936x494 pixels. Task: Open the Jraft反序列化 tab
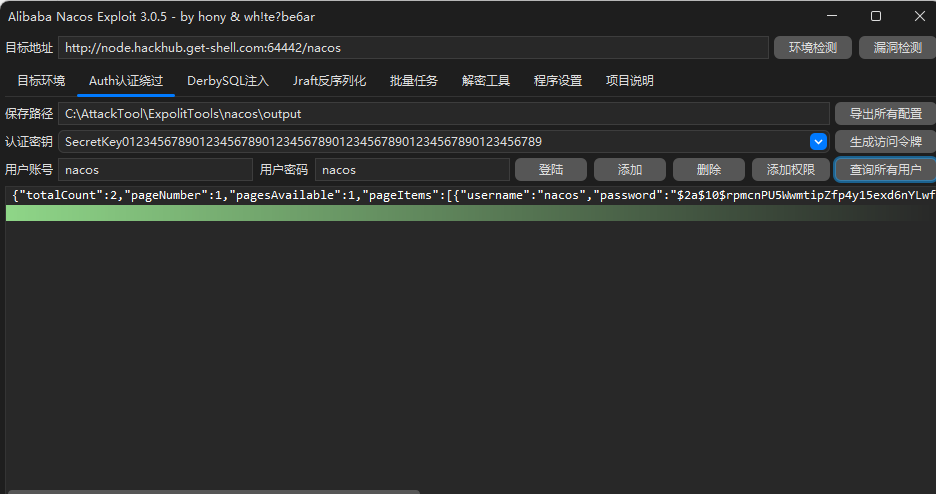(330, 81)
